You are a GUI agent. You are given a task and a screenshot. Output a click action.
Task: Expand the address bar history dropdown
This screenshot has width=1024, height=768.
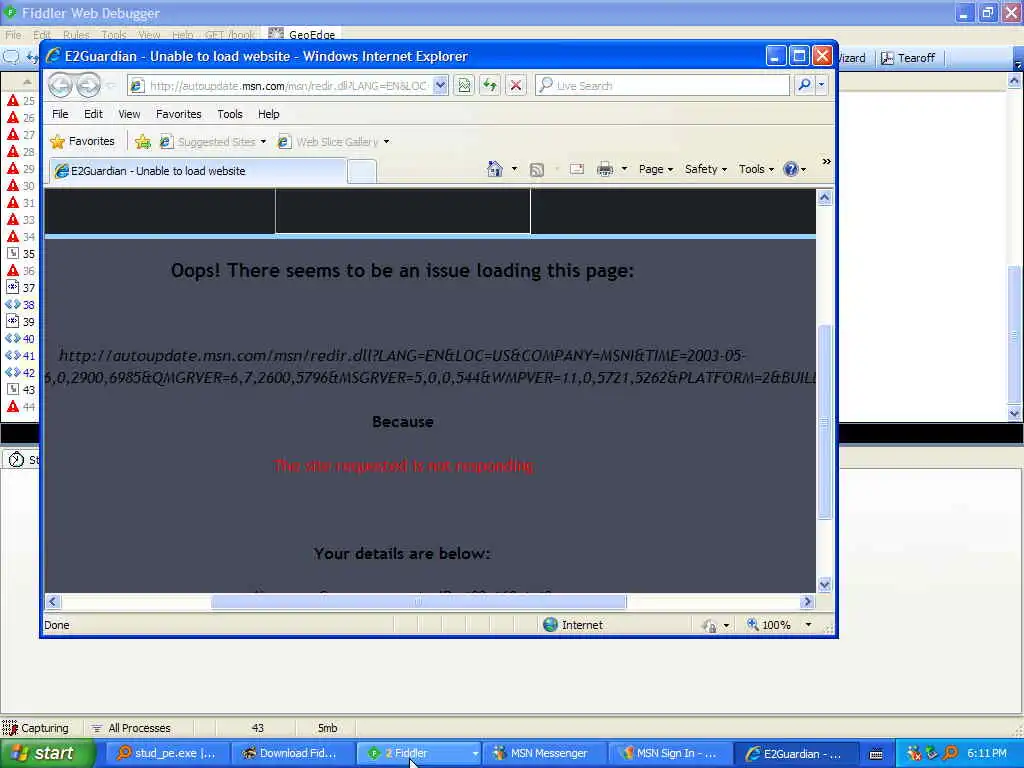[440, 86]
